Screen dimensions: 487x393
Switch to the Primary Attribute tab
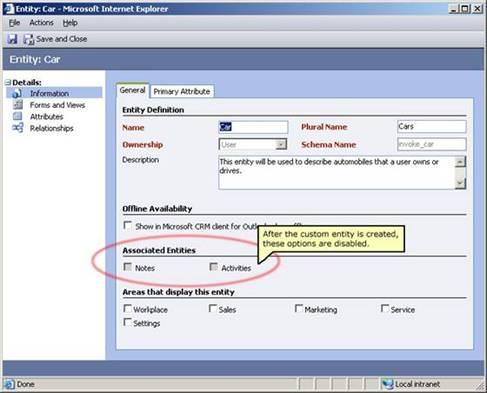click(182, 92)
